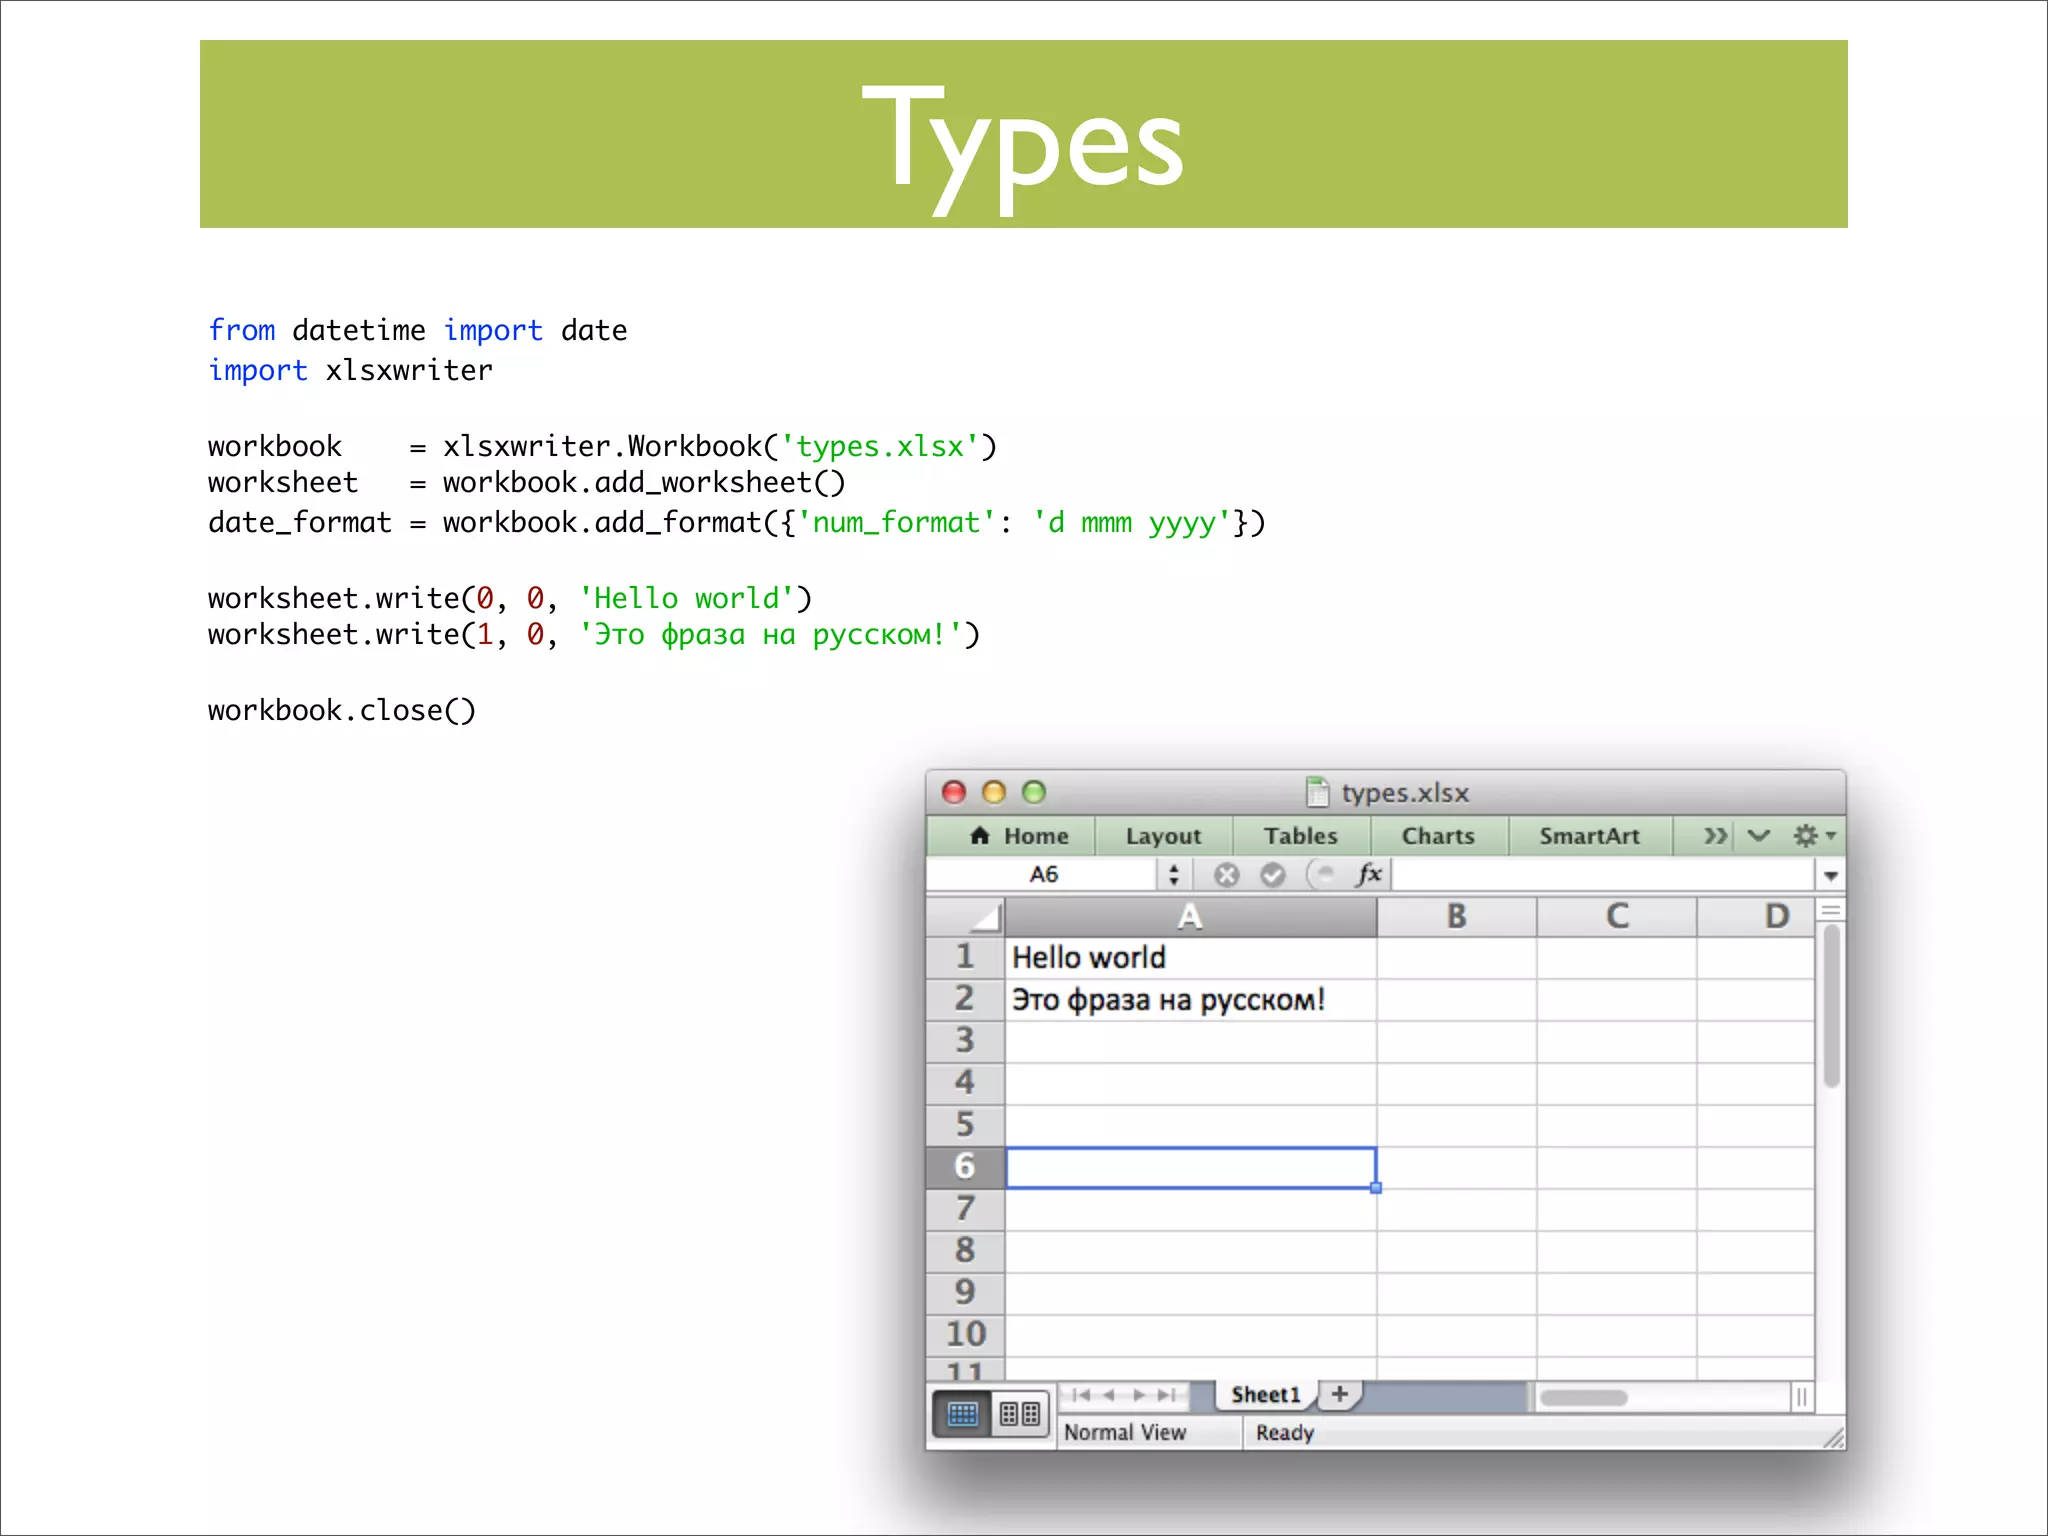Image resolution: width=2048 pixels, height=1536 pixels.
Task: Switch to Normal view icon
Action: tap(962, 1414)
